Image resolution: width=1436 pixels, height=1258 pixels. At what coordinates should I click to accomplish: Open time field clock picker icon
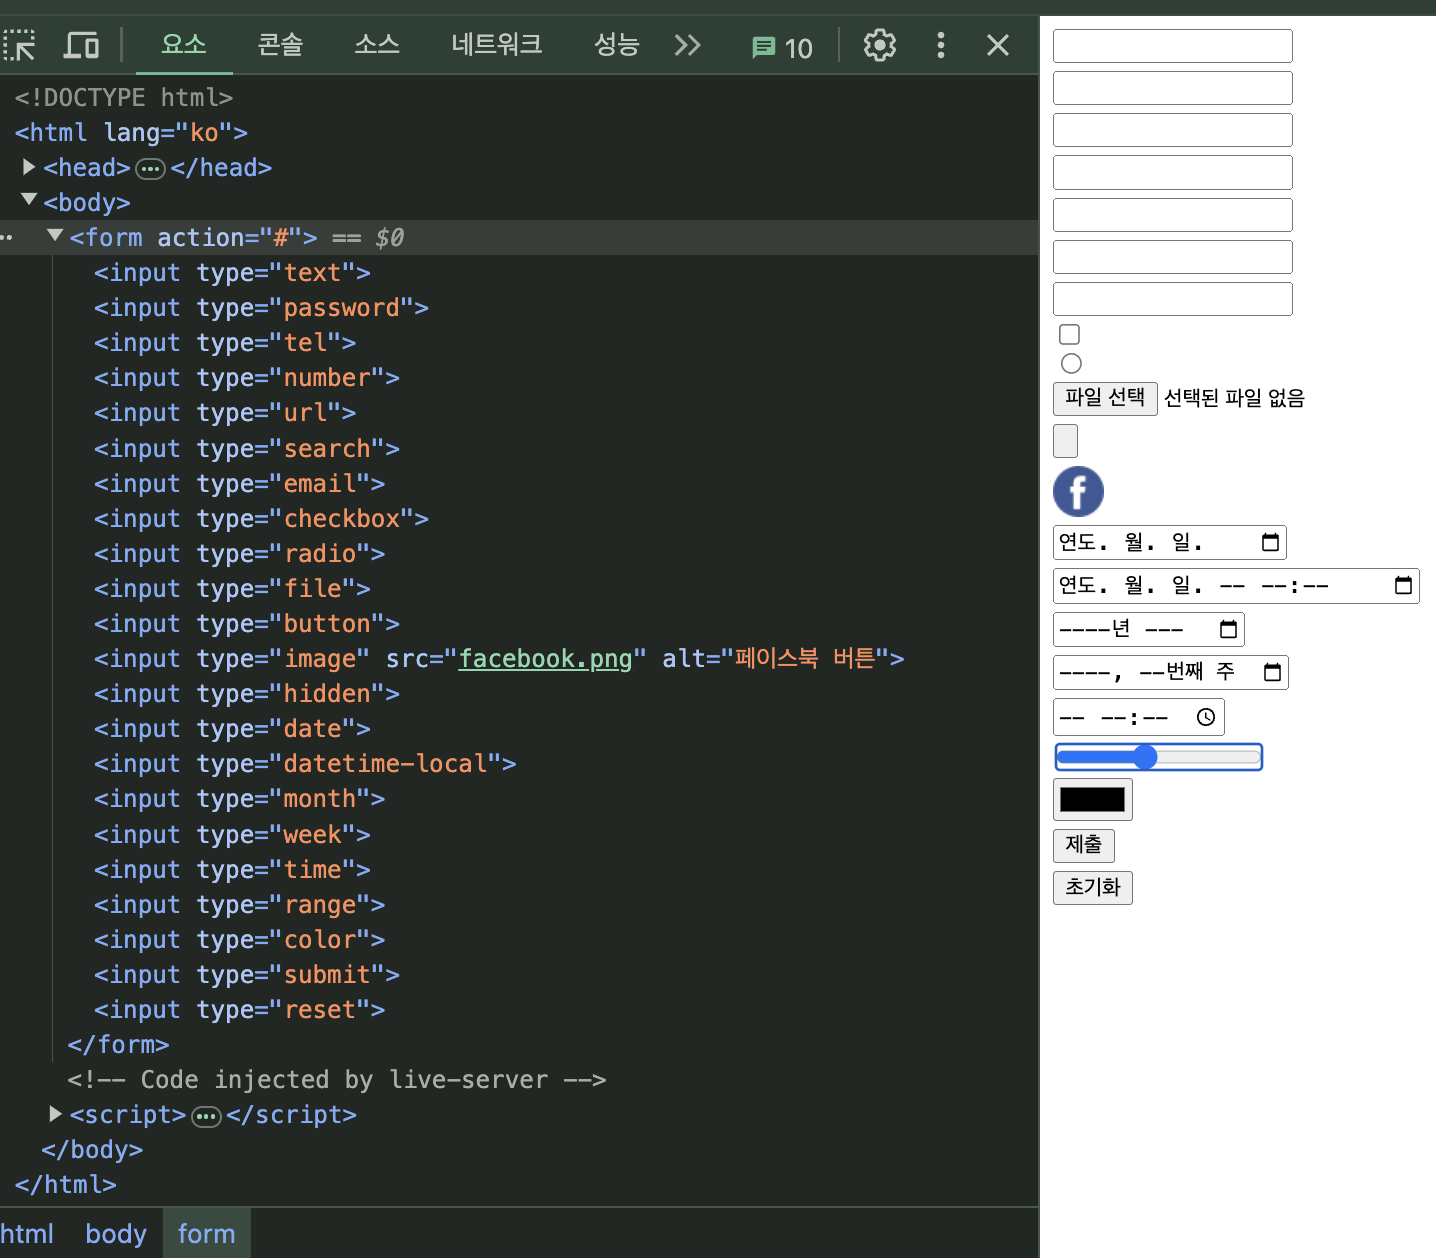(1206, 717)
